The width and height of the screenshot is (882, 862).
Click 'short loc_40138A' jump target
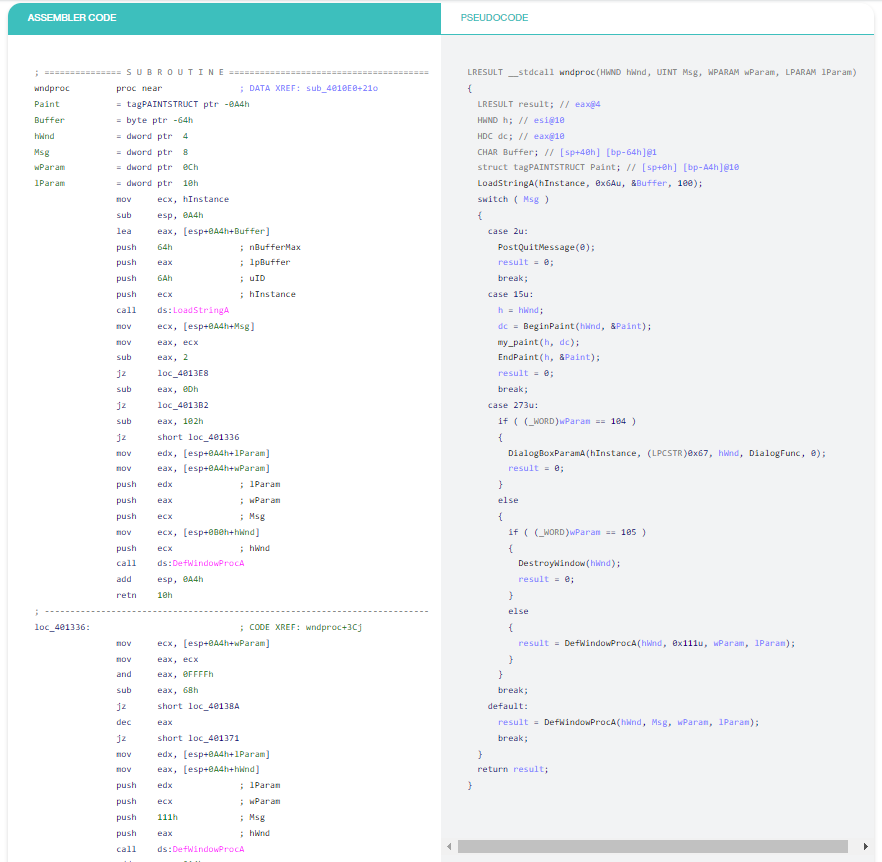pos(198,706)
